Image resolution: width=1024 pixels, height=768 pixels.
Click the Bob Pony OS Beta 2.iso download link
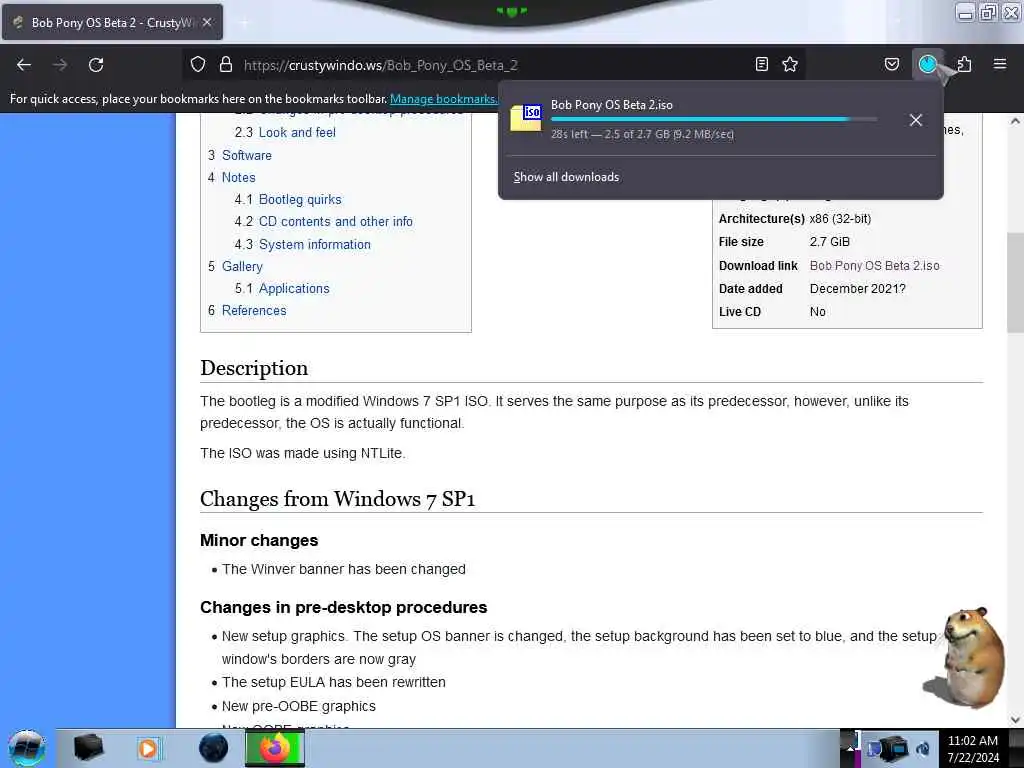tap(874, 266)
